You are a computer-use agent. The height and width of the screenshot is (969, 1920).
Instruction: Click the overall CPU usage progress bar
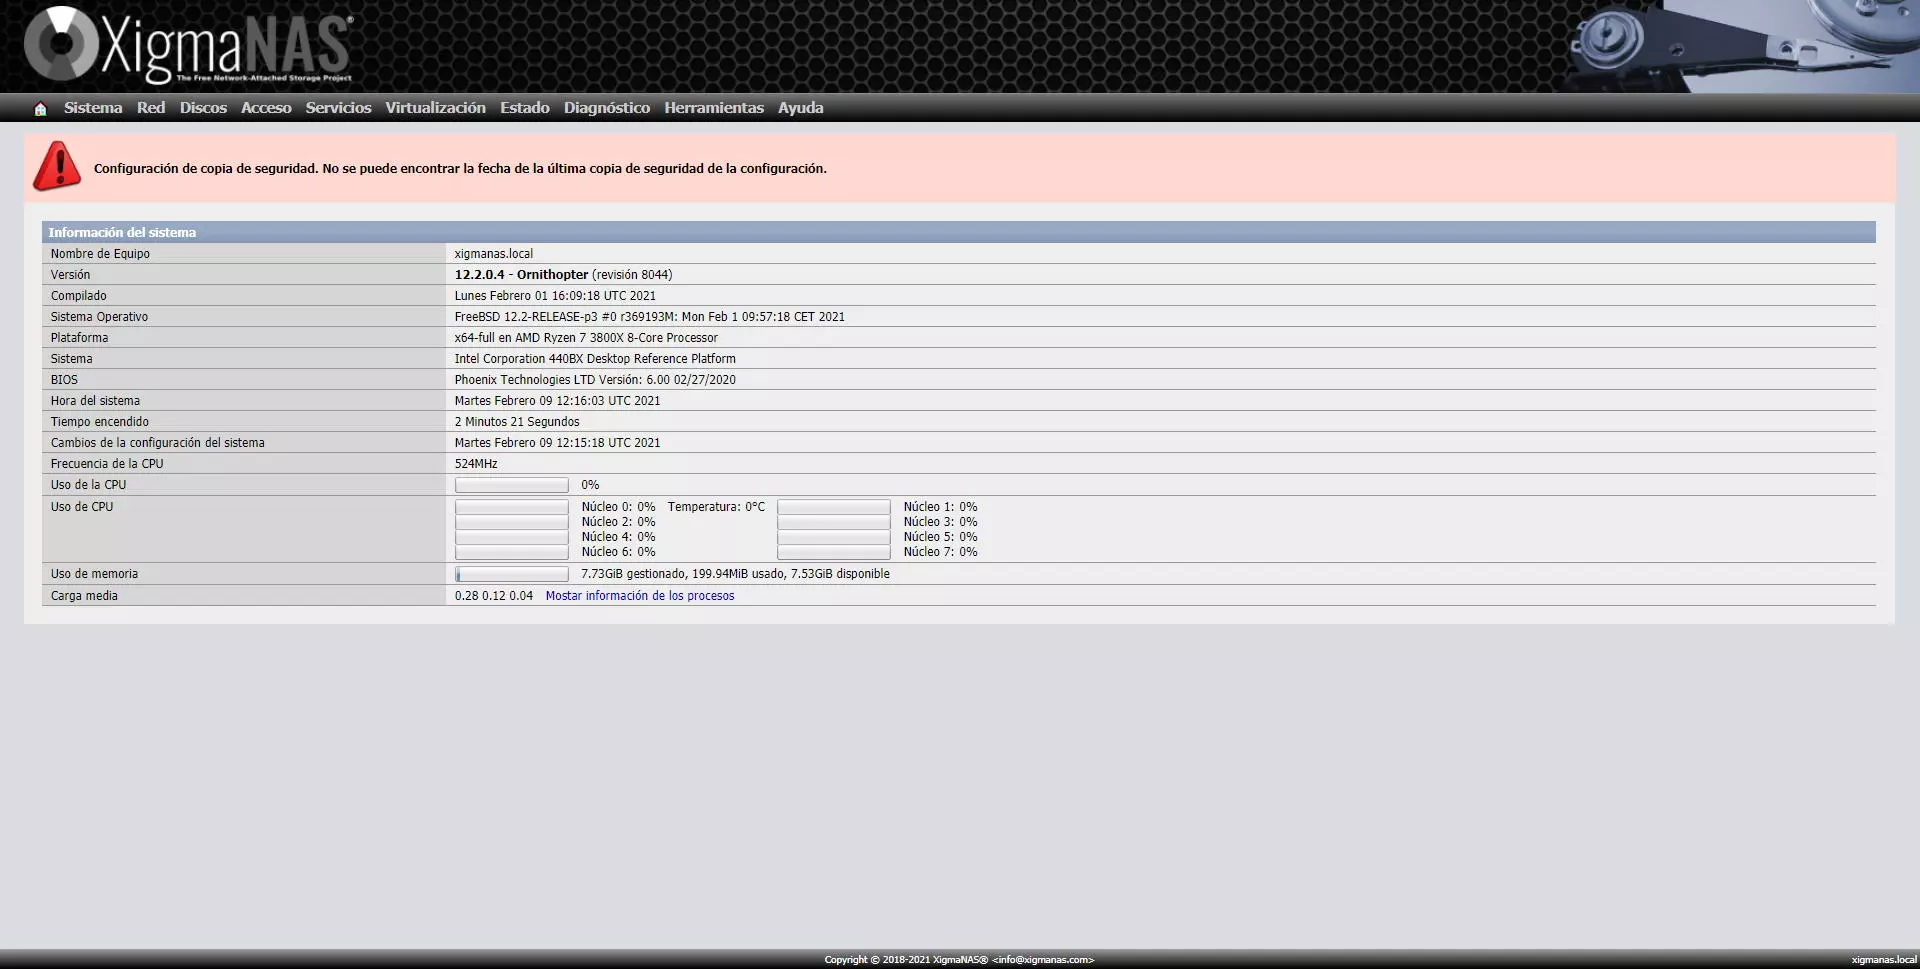[512, 485]
